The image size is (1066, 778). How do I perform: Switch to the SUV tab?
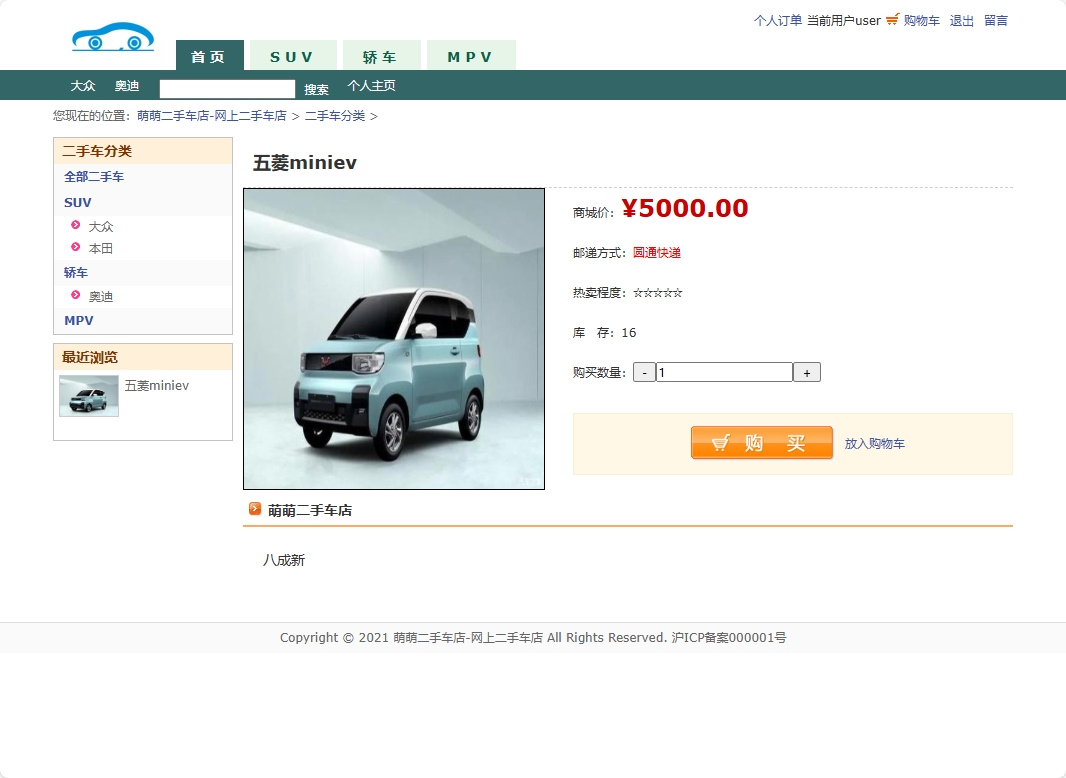pyautogui.click(x=293, y=55)
